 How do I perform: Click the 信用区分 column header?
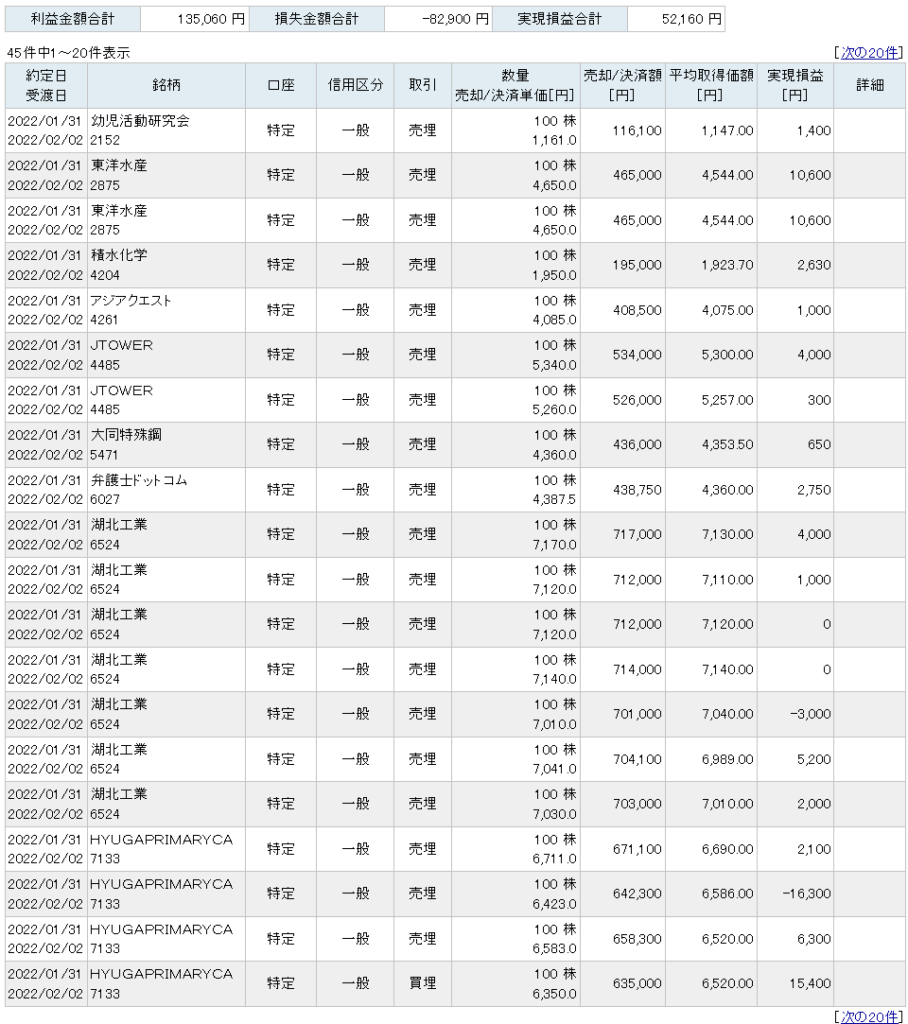[355, 86]
